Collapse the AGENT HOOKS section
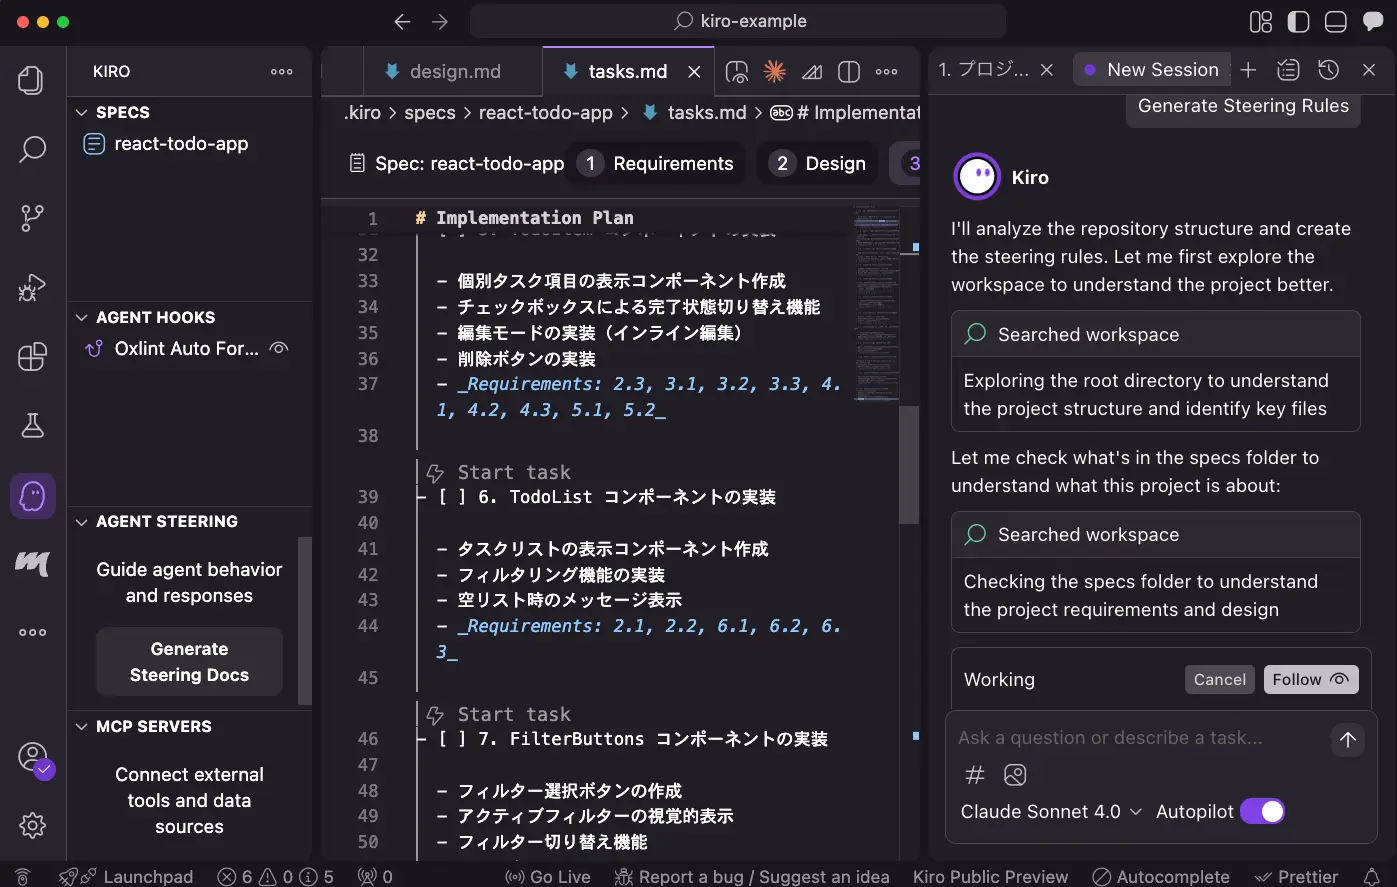Image resolution: width=1397 pixels, height=887 pixels. pos(82,318)
